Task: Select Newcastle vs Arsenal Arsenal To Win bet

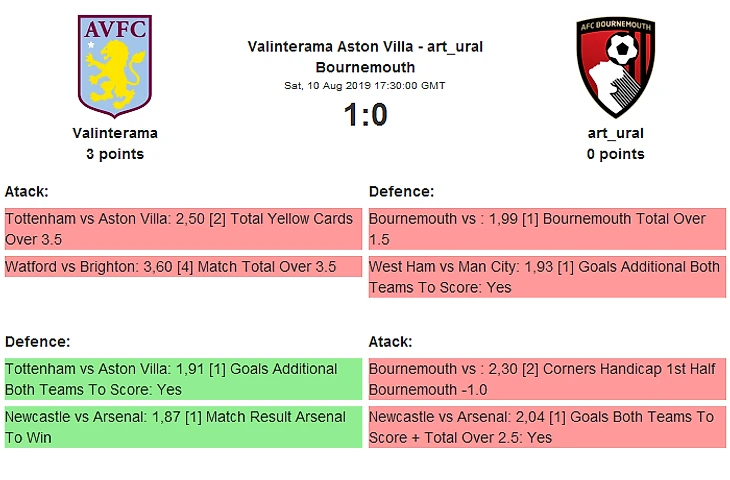Action: point(182,427)
